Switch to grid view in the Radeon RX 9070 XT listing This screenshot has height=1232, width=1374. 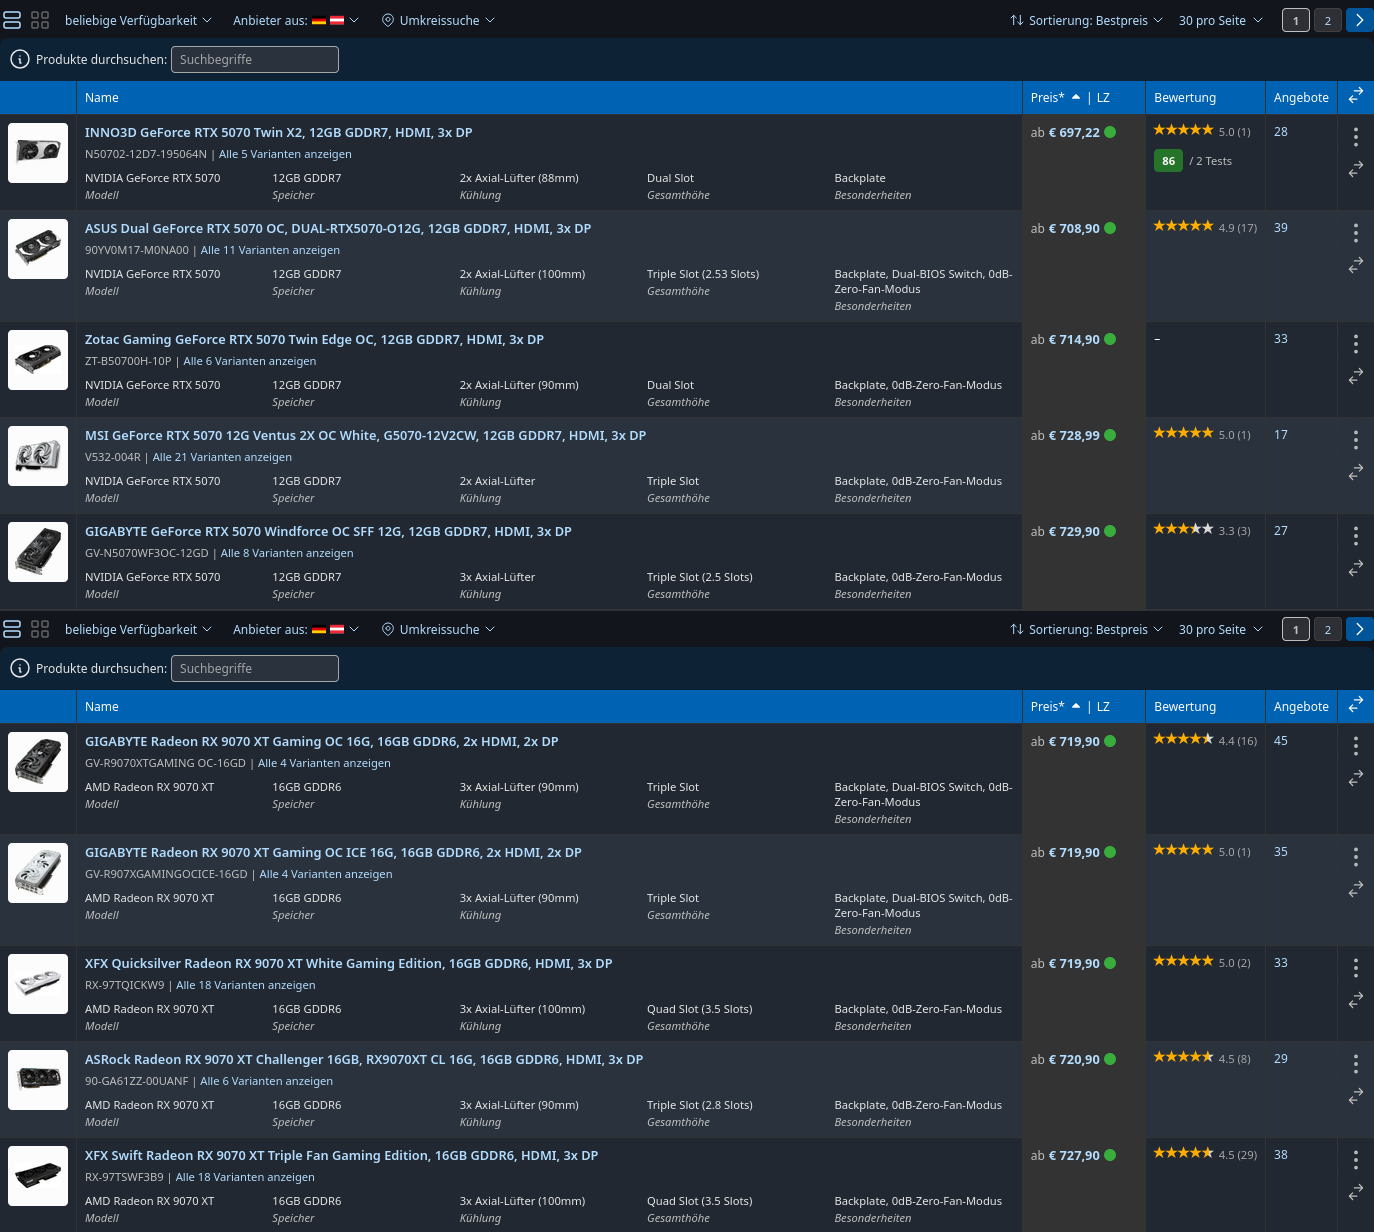pos(40,629)
